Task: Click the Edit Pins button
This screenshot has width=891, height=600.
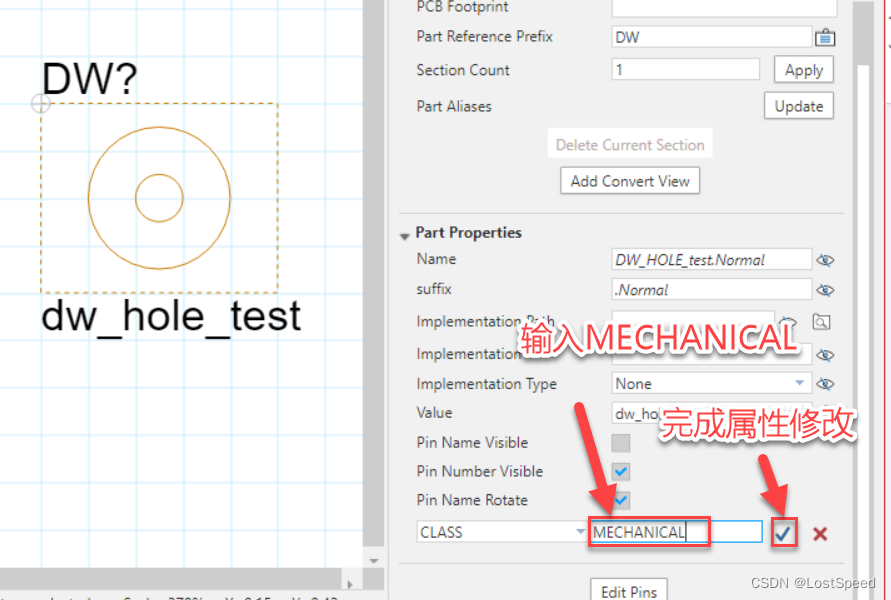Action: 628,591
